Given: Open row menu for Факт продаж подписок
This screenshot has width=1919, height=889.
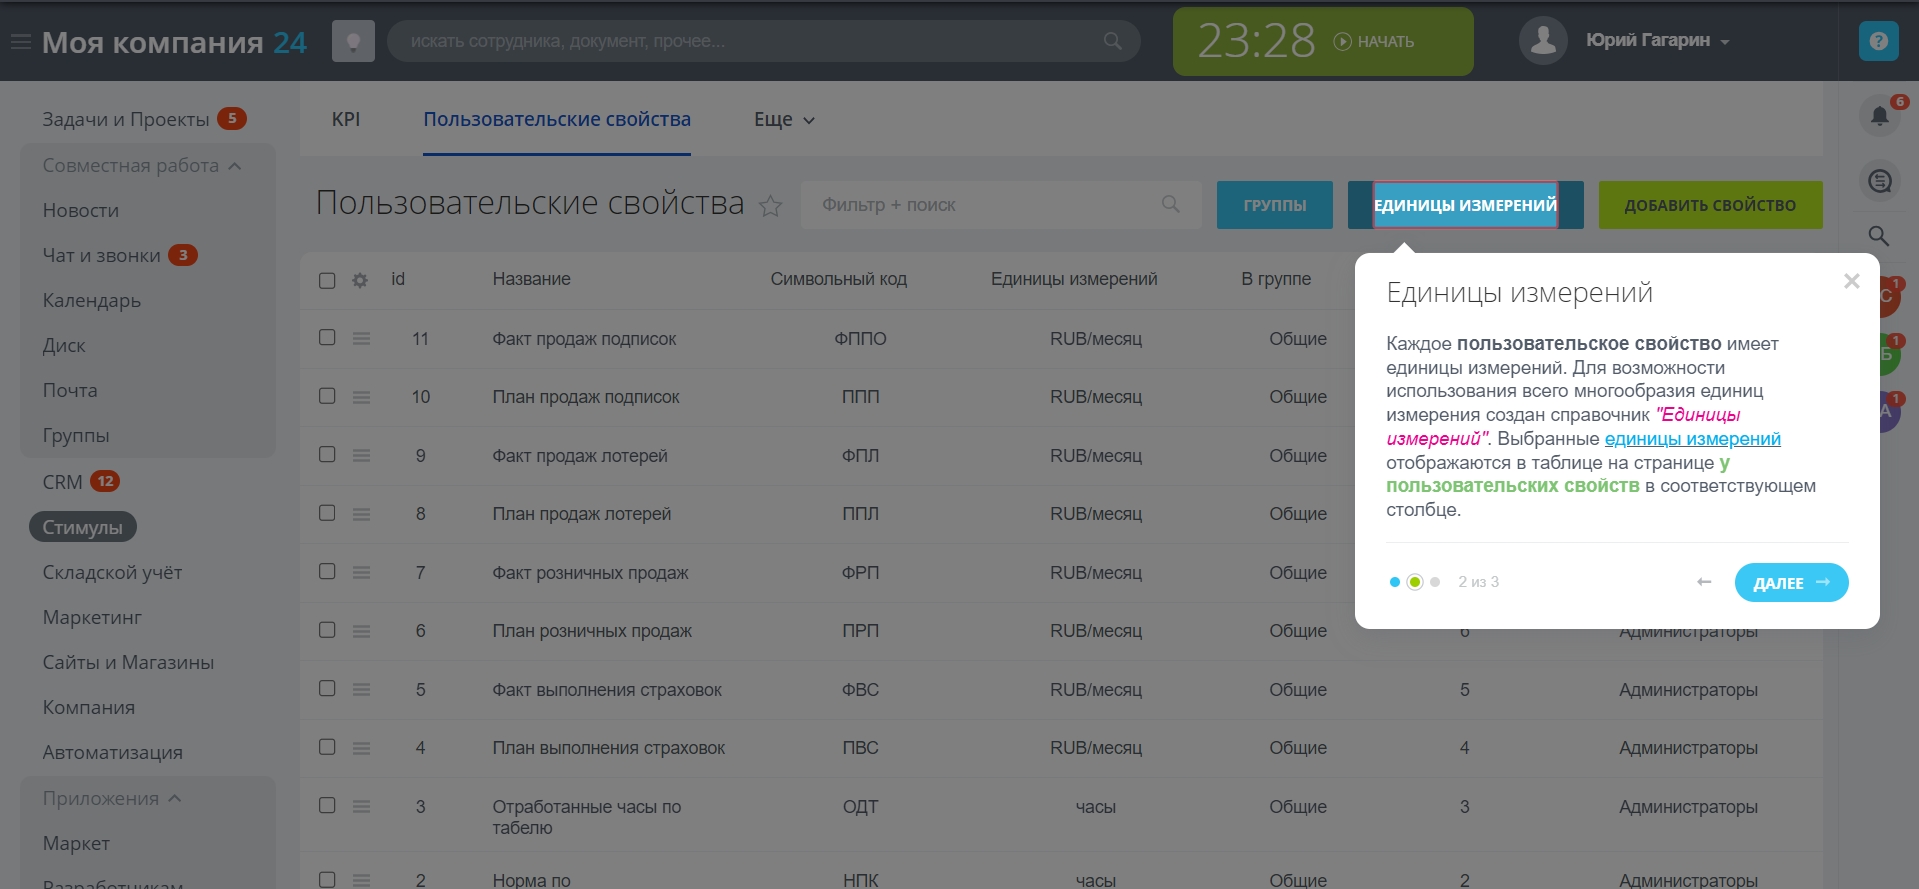Looking at the screenshot, I should tap(361, 339).
